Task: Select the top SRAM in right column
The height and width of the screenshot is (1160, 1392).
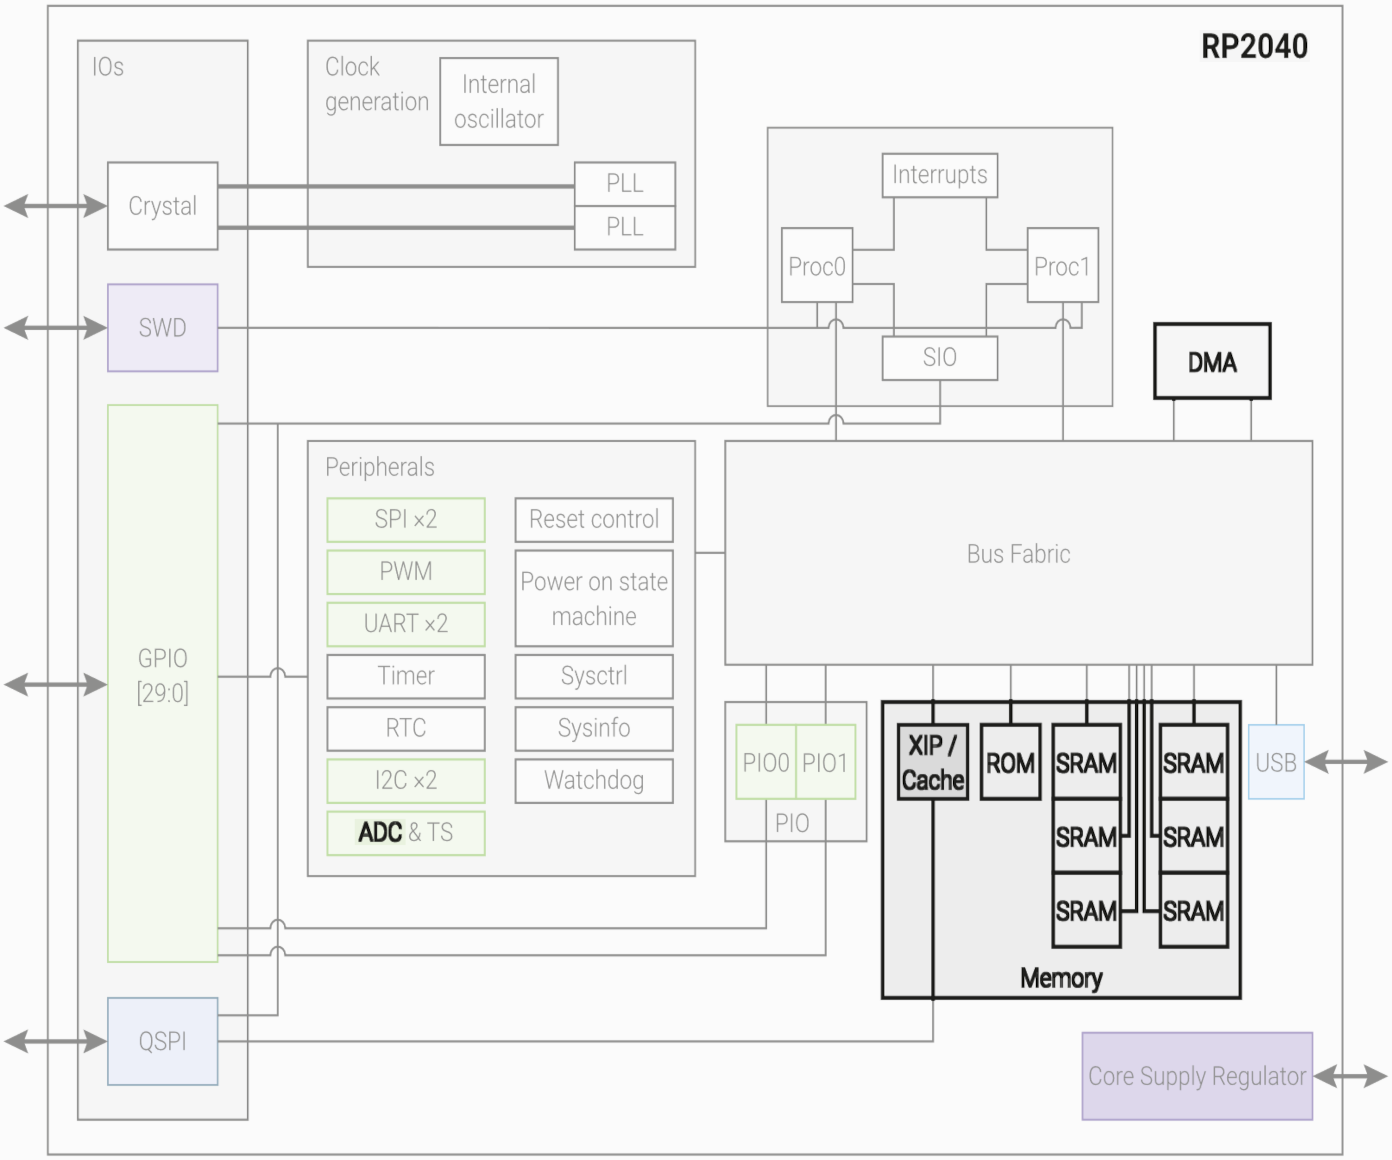Action: click(x=1194, y=762)
